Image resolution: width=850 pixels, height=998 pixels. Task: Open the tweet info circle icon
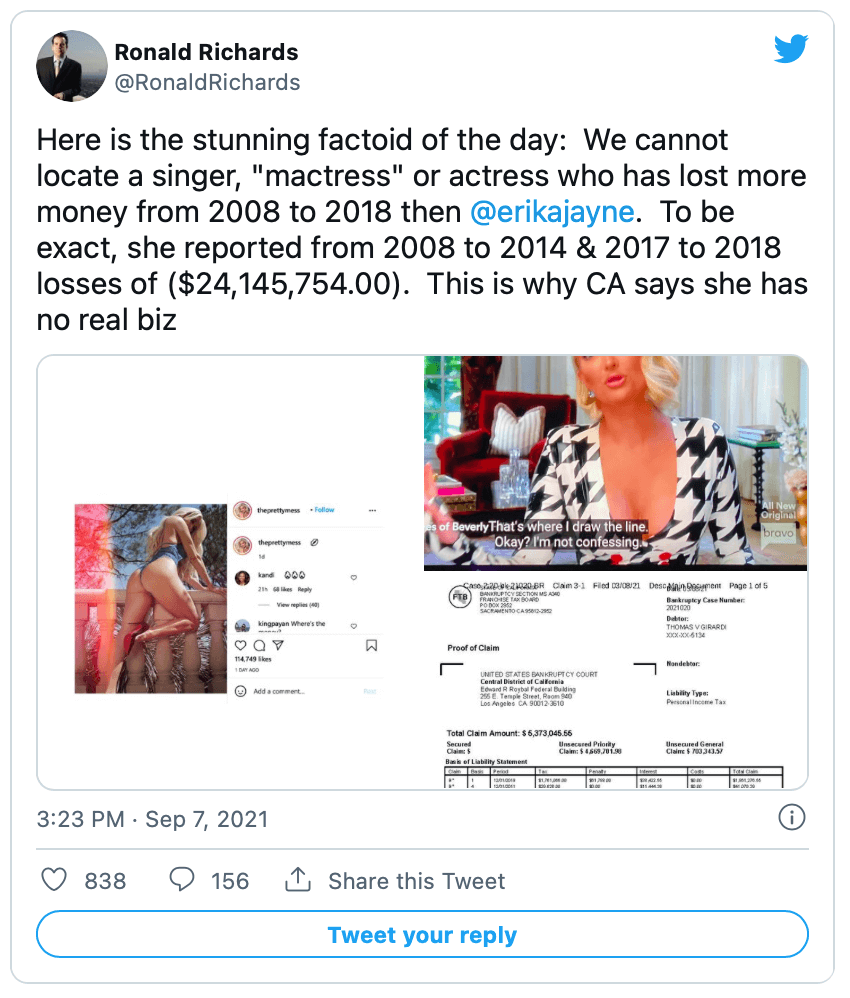click(791, 817)
